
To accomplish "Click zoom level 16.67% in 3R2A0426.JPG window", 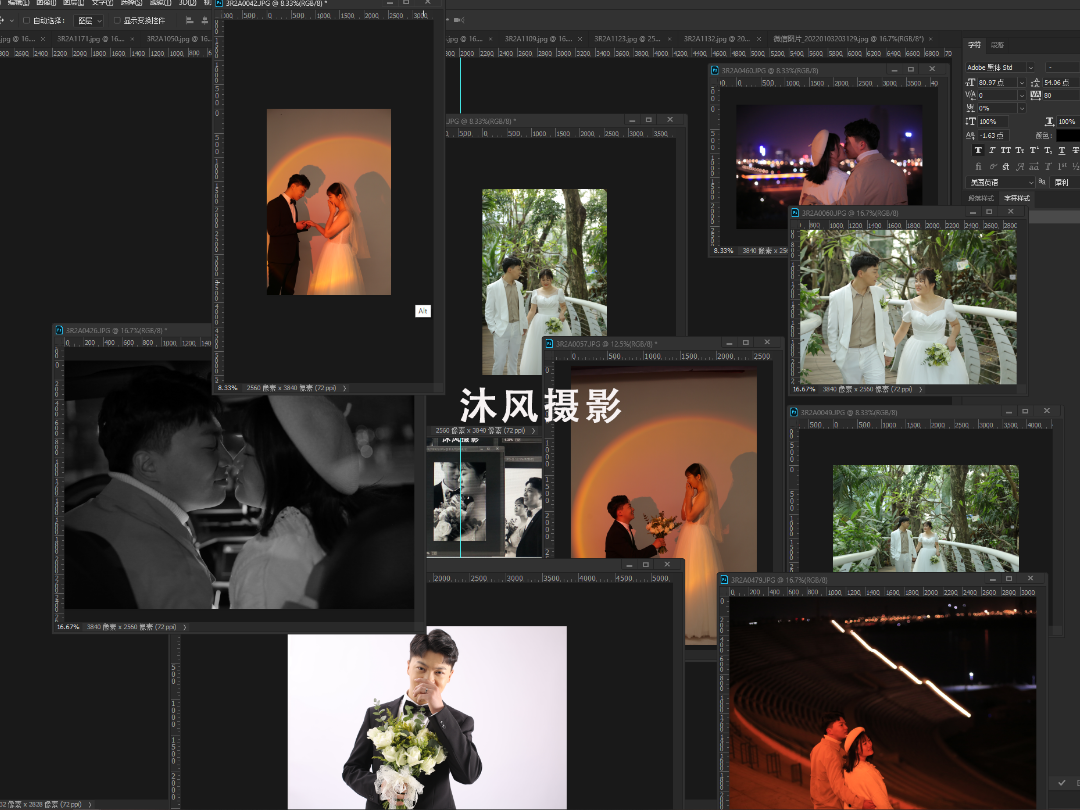I will (68, 627).
